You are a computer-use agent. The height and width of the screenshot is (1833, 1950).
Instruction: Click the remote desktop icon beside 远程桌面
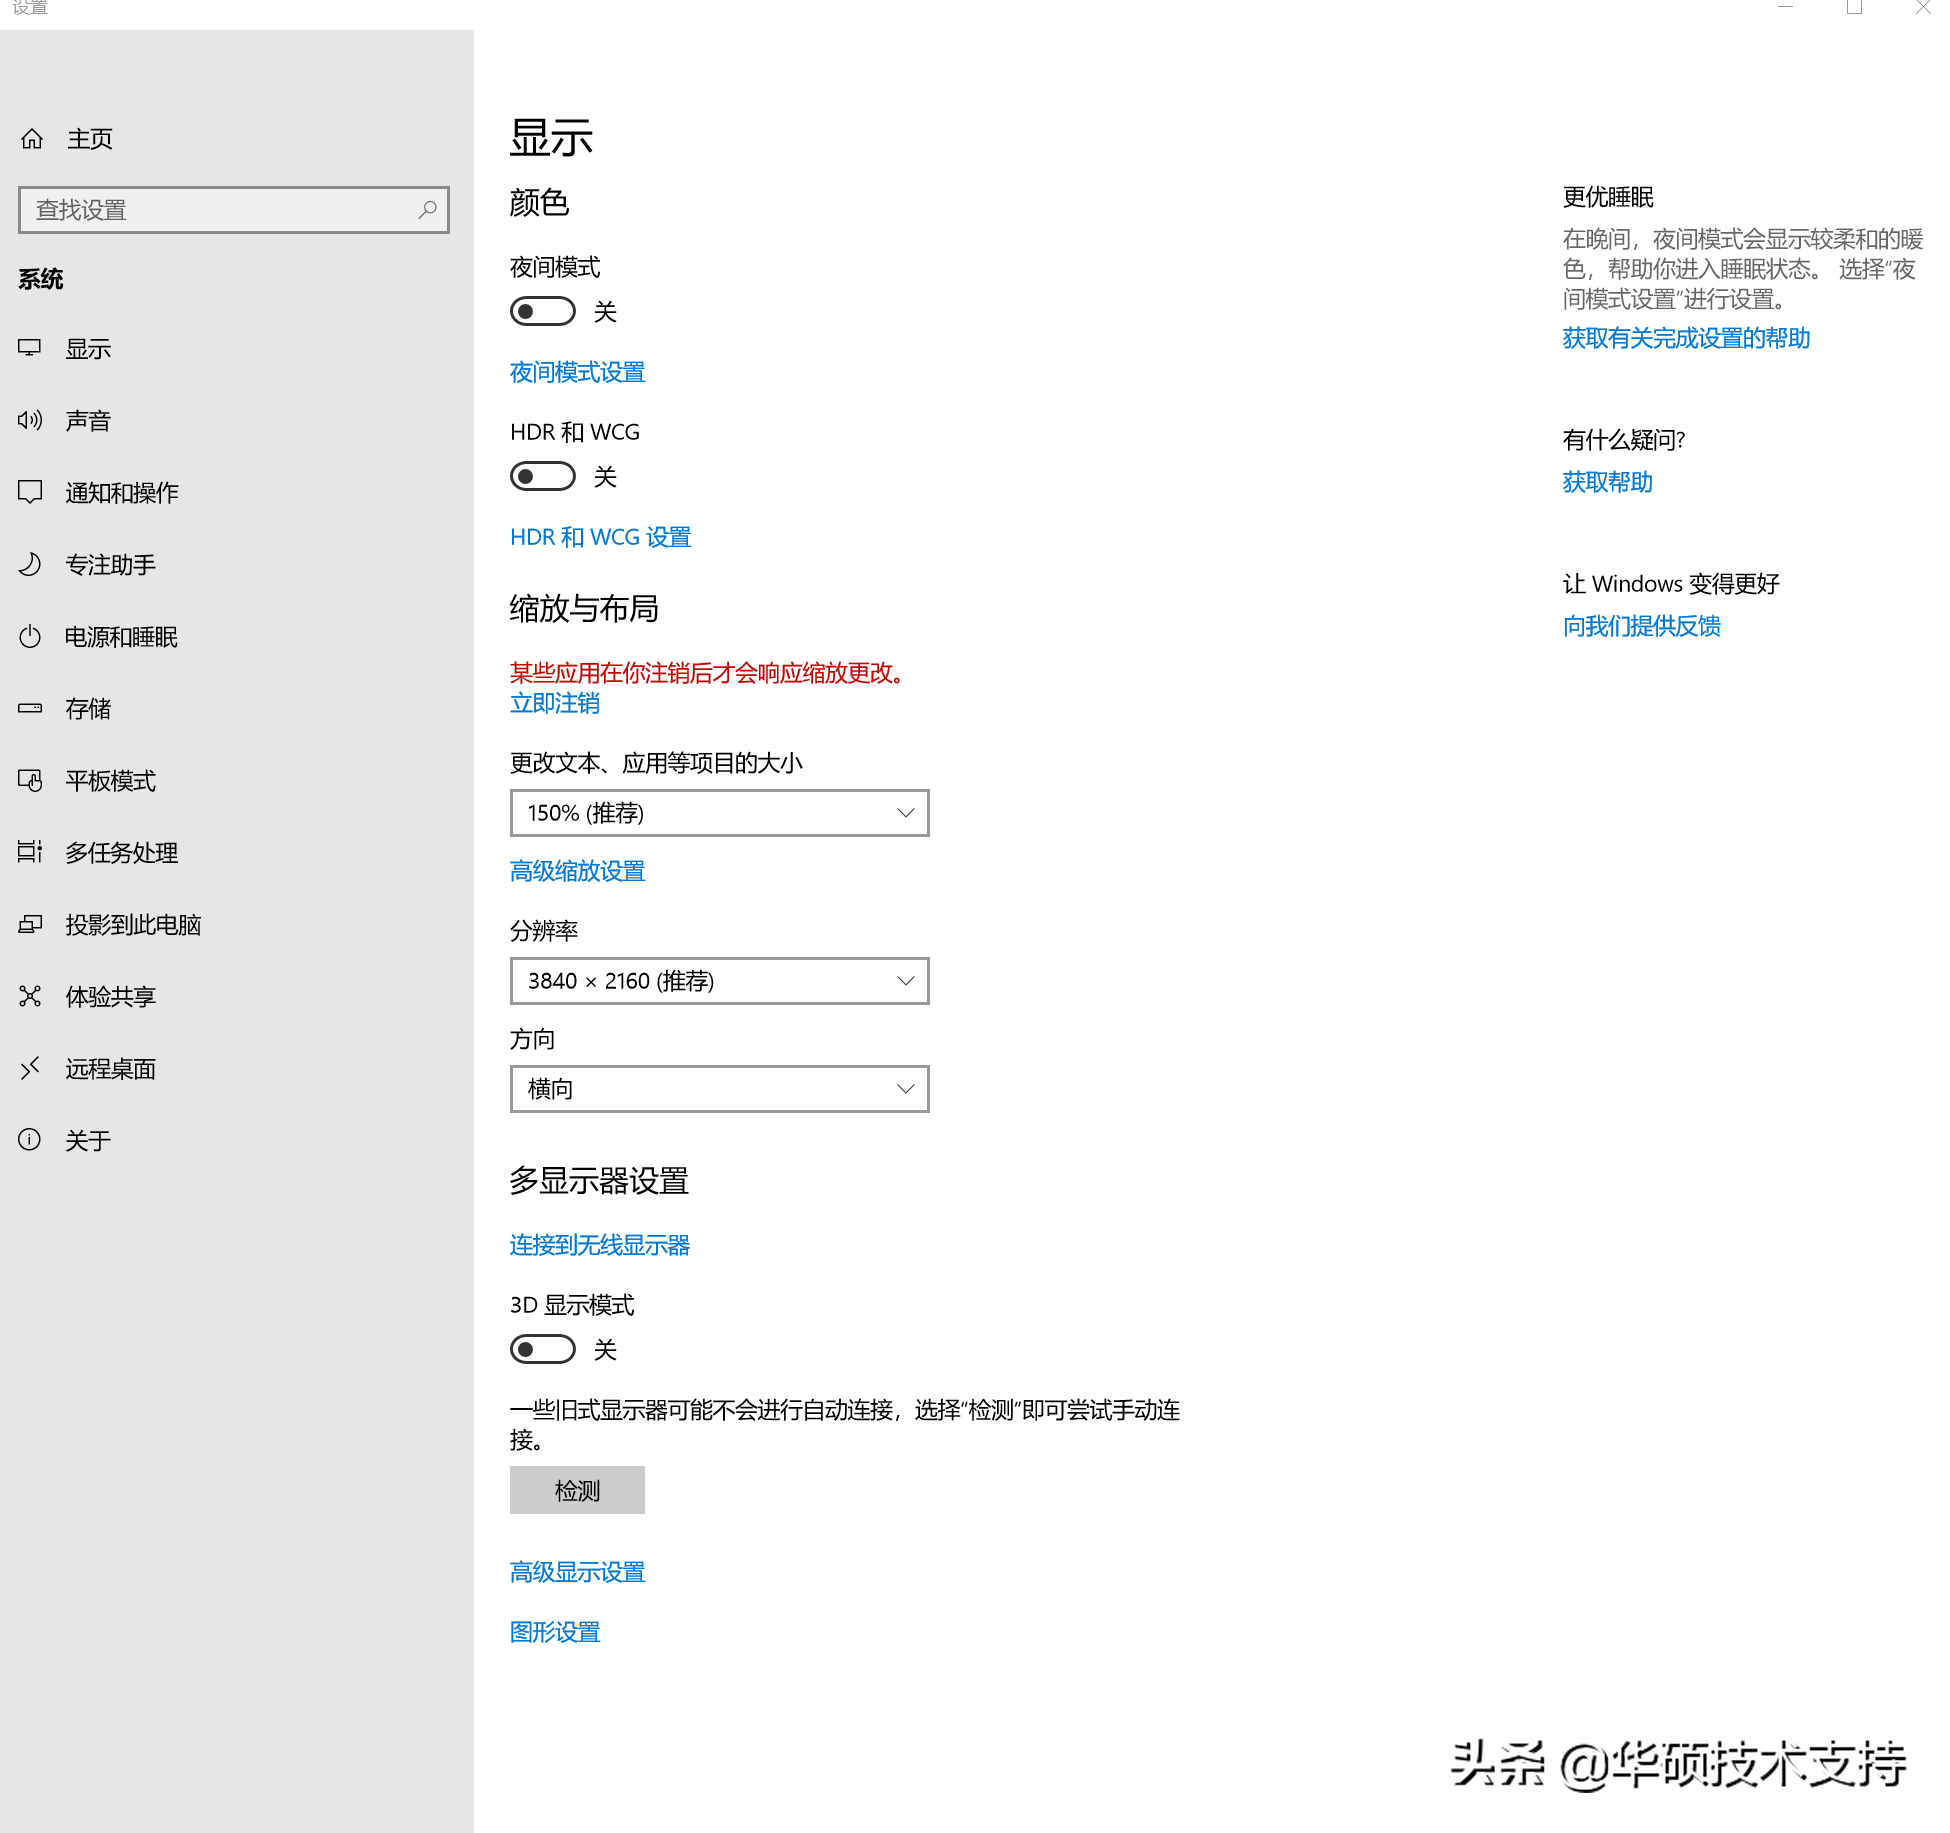pos(30,1068)
